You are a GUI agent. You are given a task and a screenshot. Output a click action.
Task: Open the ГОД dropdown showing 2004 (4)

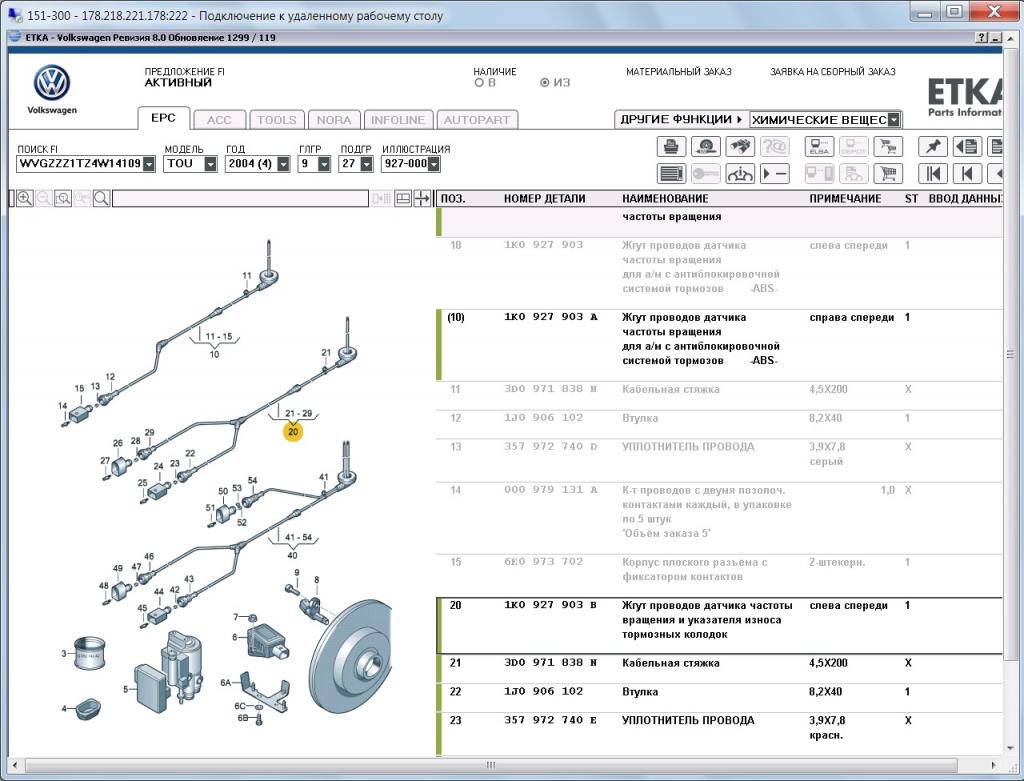point(283,164)
